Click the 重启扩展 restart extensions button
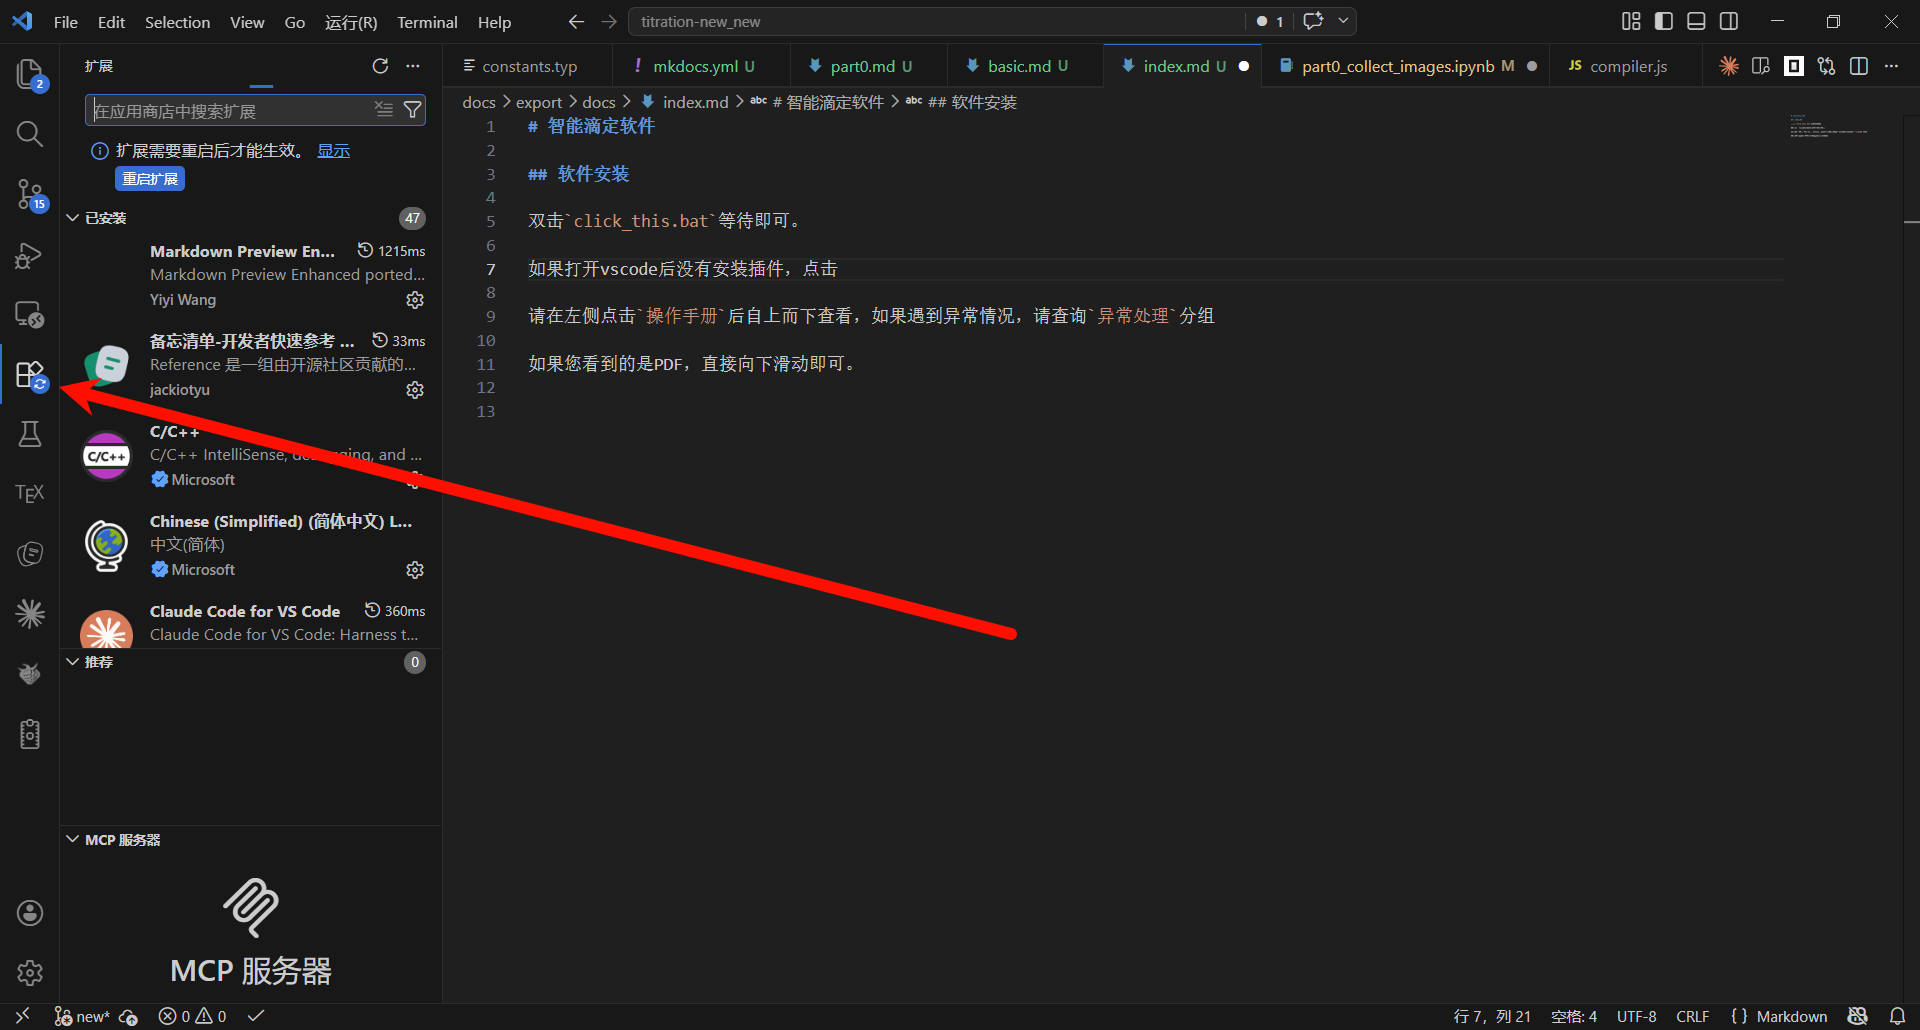The height and width of the screenshot is (1030, 1920). [x=150, y=179]
